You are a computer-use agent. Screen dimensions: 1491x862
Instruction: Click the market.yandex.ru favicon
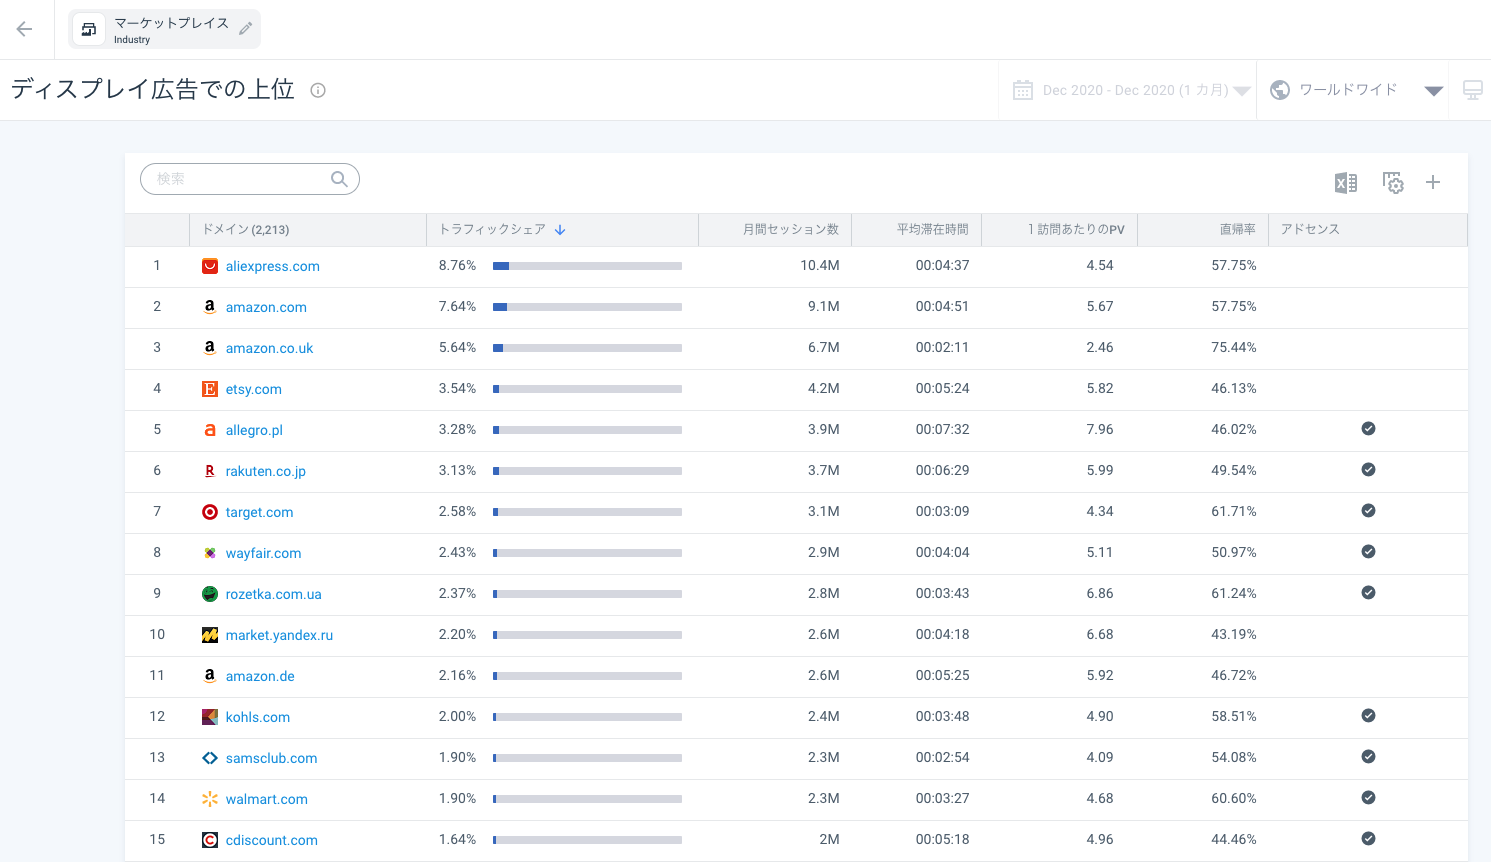[210, 635]
